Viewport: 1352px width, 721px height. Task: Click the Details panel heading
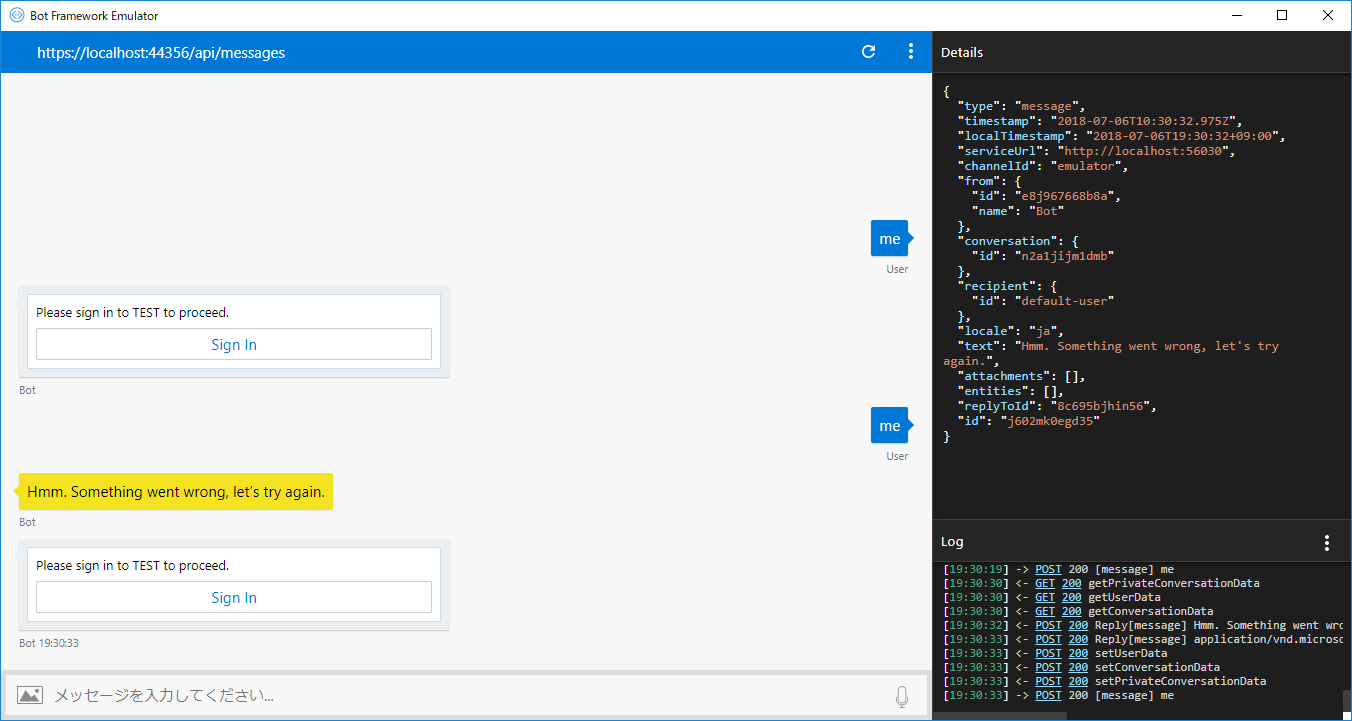click(962, 52)
